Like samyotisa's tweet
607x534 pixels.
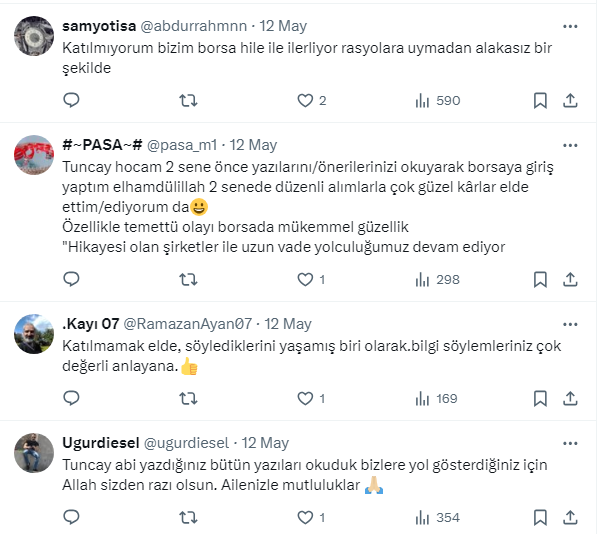click(305, 100)
